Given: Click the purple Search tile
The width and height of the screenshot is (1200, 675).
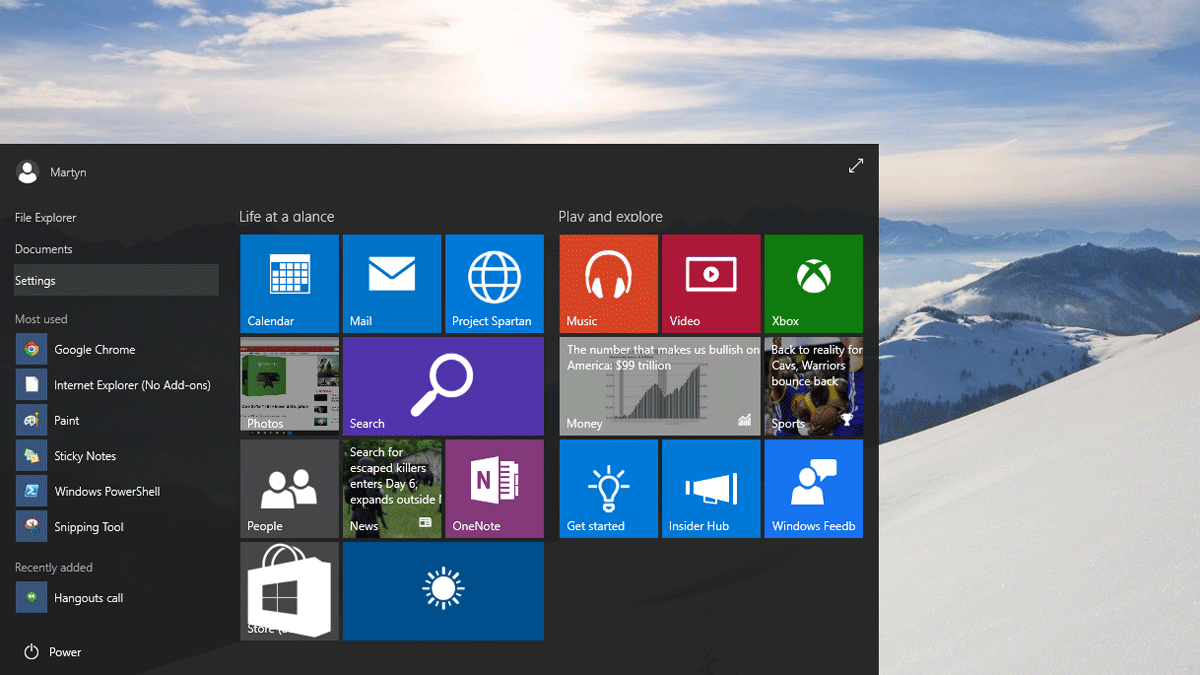Looking at the screenshot, I should [x=443, y=386].
